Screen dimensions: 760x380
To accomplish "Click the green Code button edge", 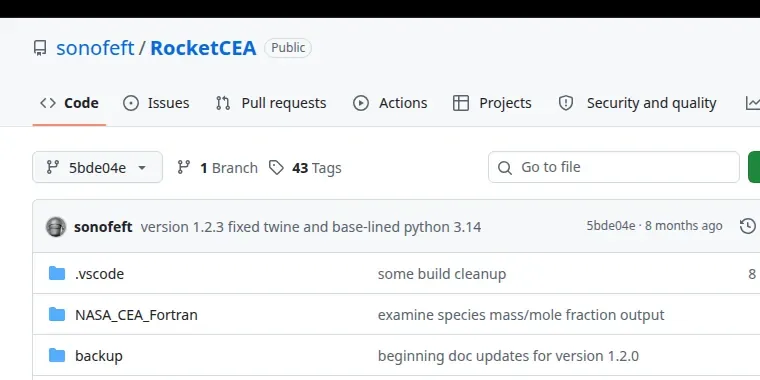I will tap(754, 167).
